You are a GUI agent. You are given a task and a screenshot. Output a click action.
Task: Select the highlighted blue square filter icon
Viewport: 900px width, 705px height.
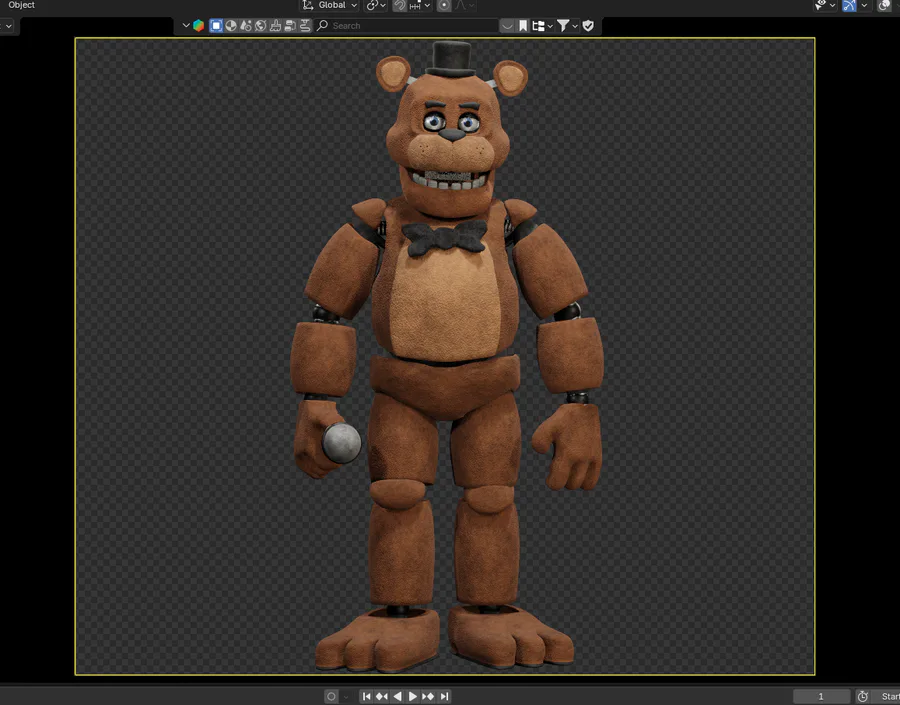pyautogui.click(x=216, y=25)
